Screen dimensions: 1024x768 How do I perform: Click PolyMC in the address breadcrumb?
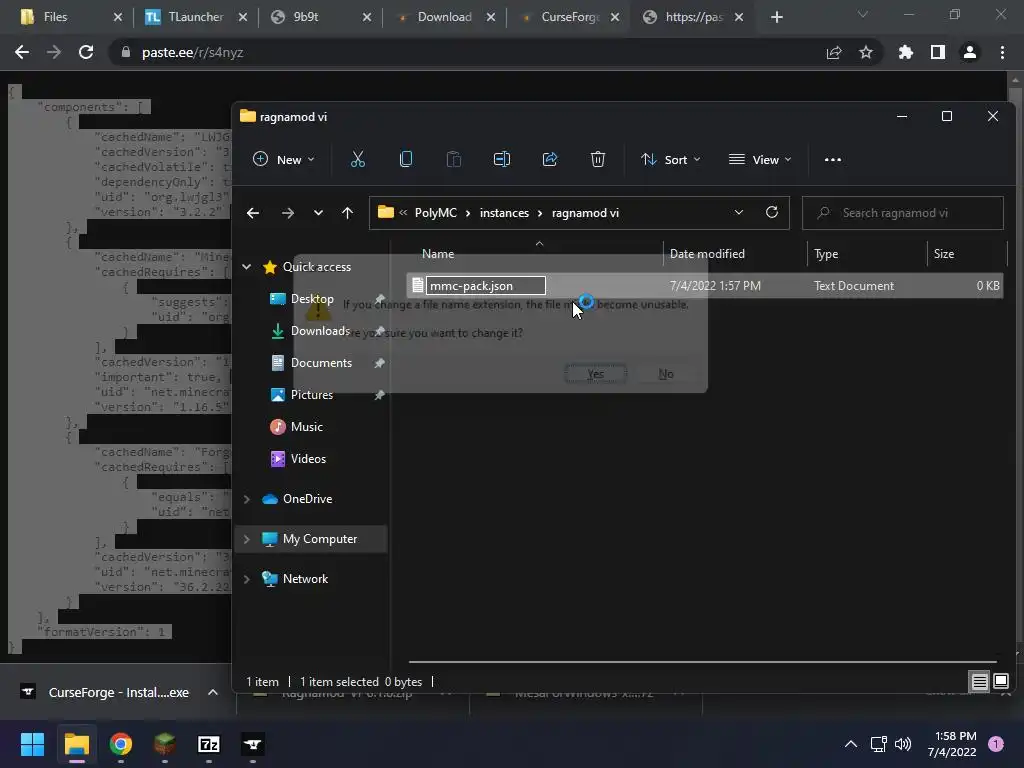[x=436, y=213]
